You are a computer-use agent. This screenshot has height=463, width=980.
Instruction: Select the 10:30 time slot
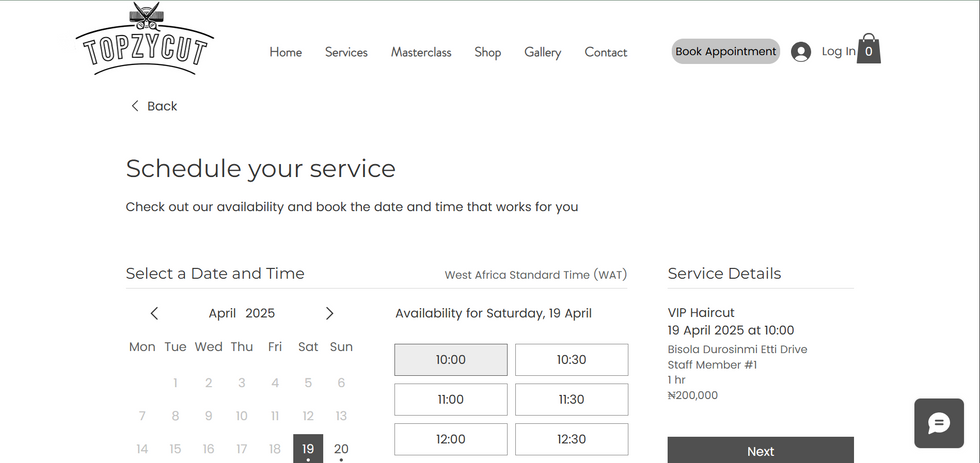coord(571,360)
